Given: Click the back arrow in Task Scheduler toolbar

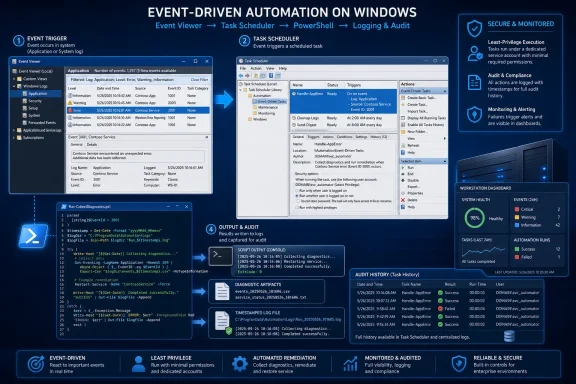Looking at the screenshot, I should (241, 76).
